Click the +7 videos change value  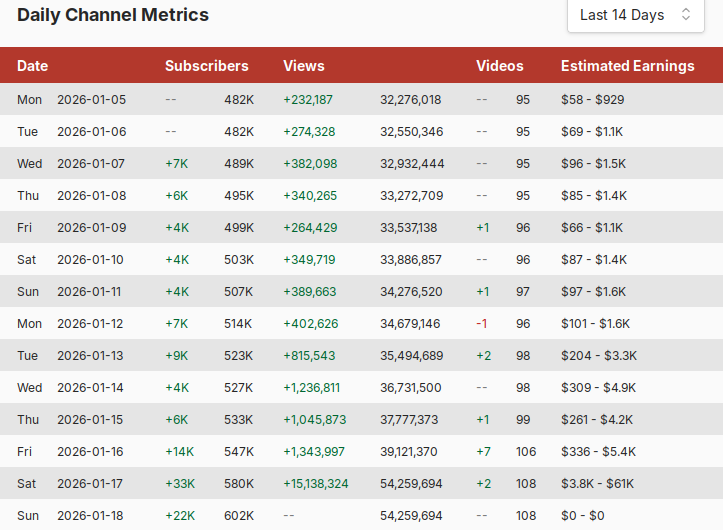[484, 452]
